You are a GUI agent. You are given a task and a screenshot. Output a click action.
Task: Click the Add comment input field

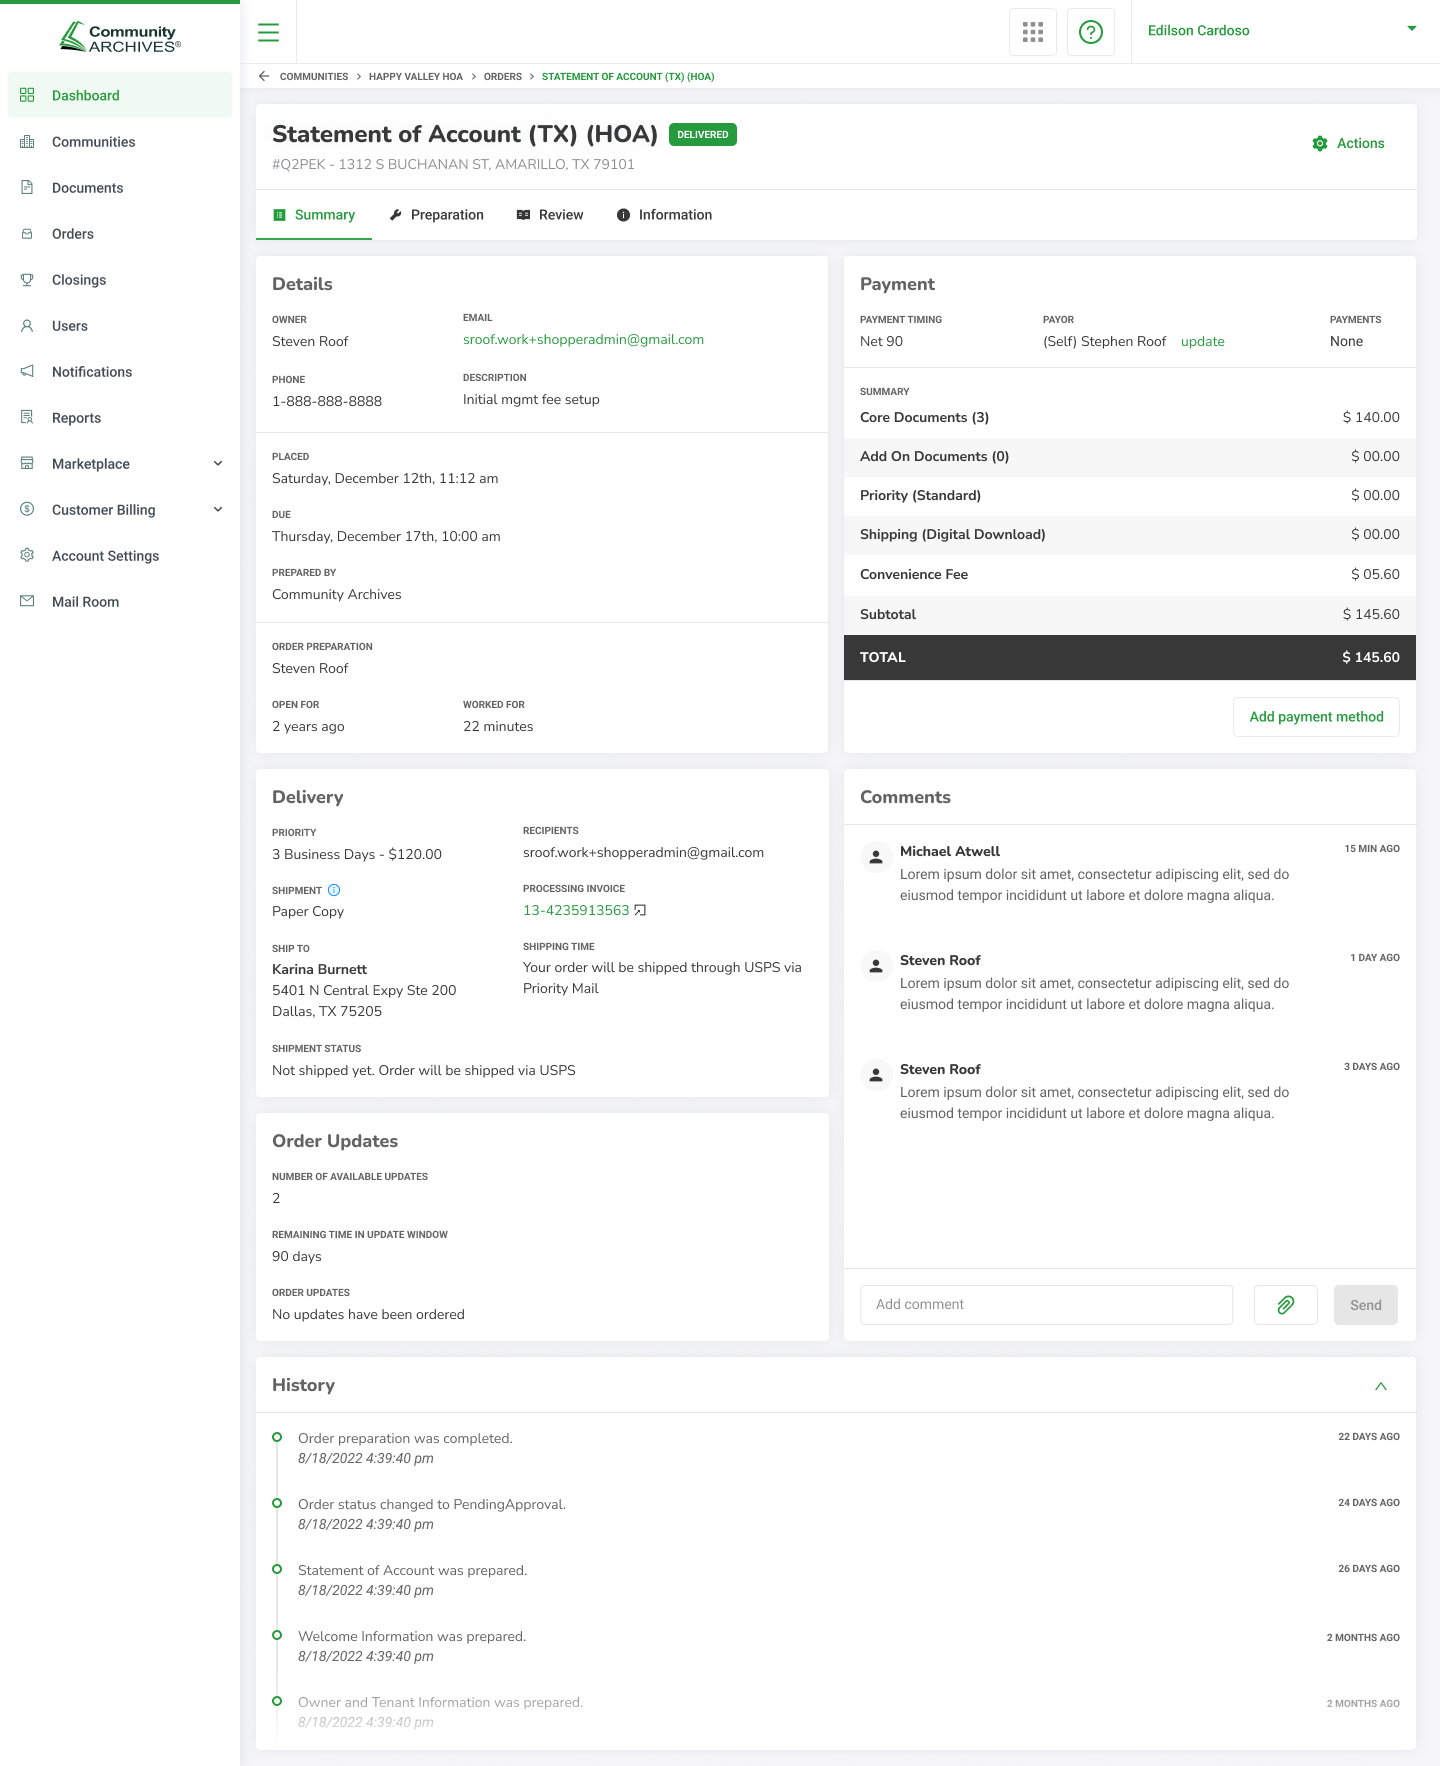coord(1046,1305)
